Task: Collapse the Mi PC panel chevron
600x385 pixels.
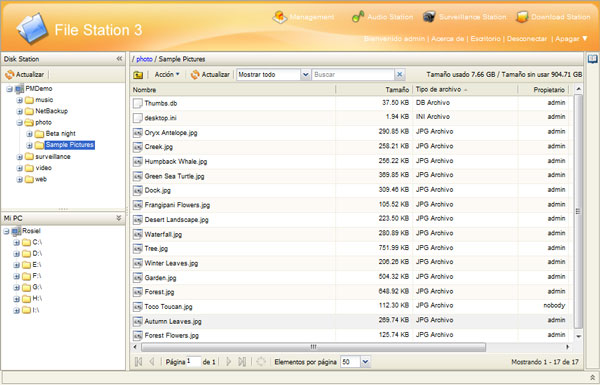Action: click(119, 218)
